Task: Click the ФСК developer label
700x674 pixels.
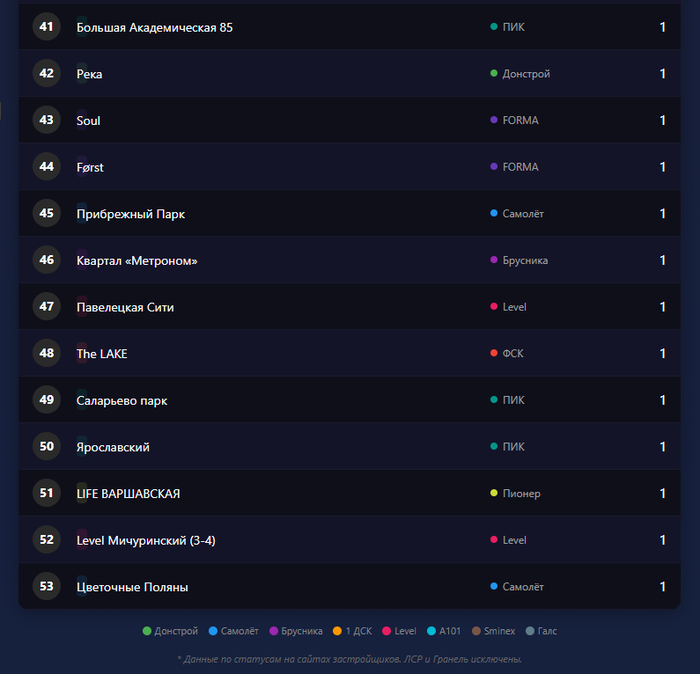Action: [513, 353]
